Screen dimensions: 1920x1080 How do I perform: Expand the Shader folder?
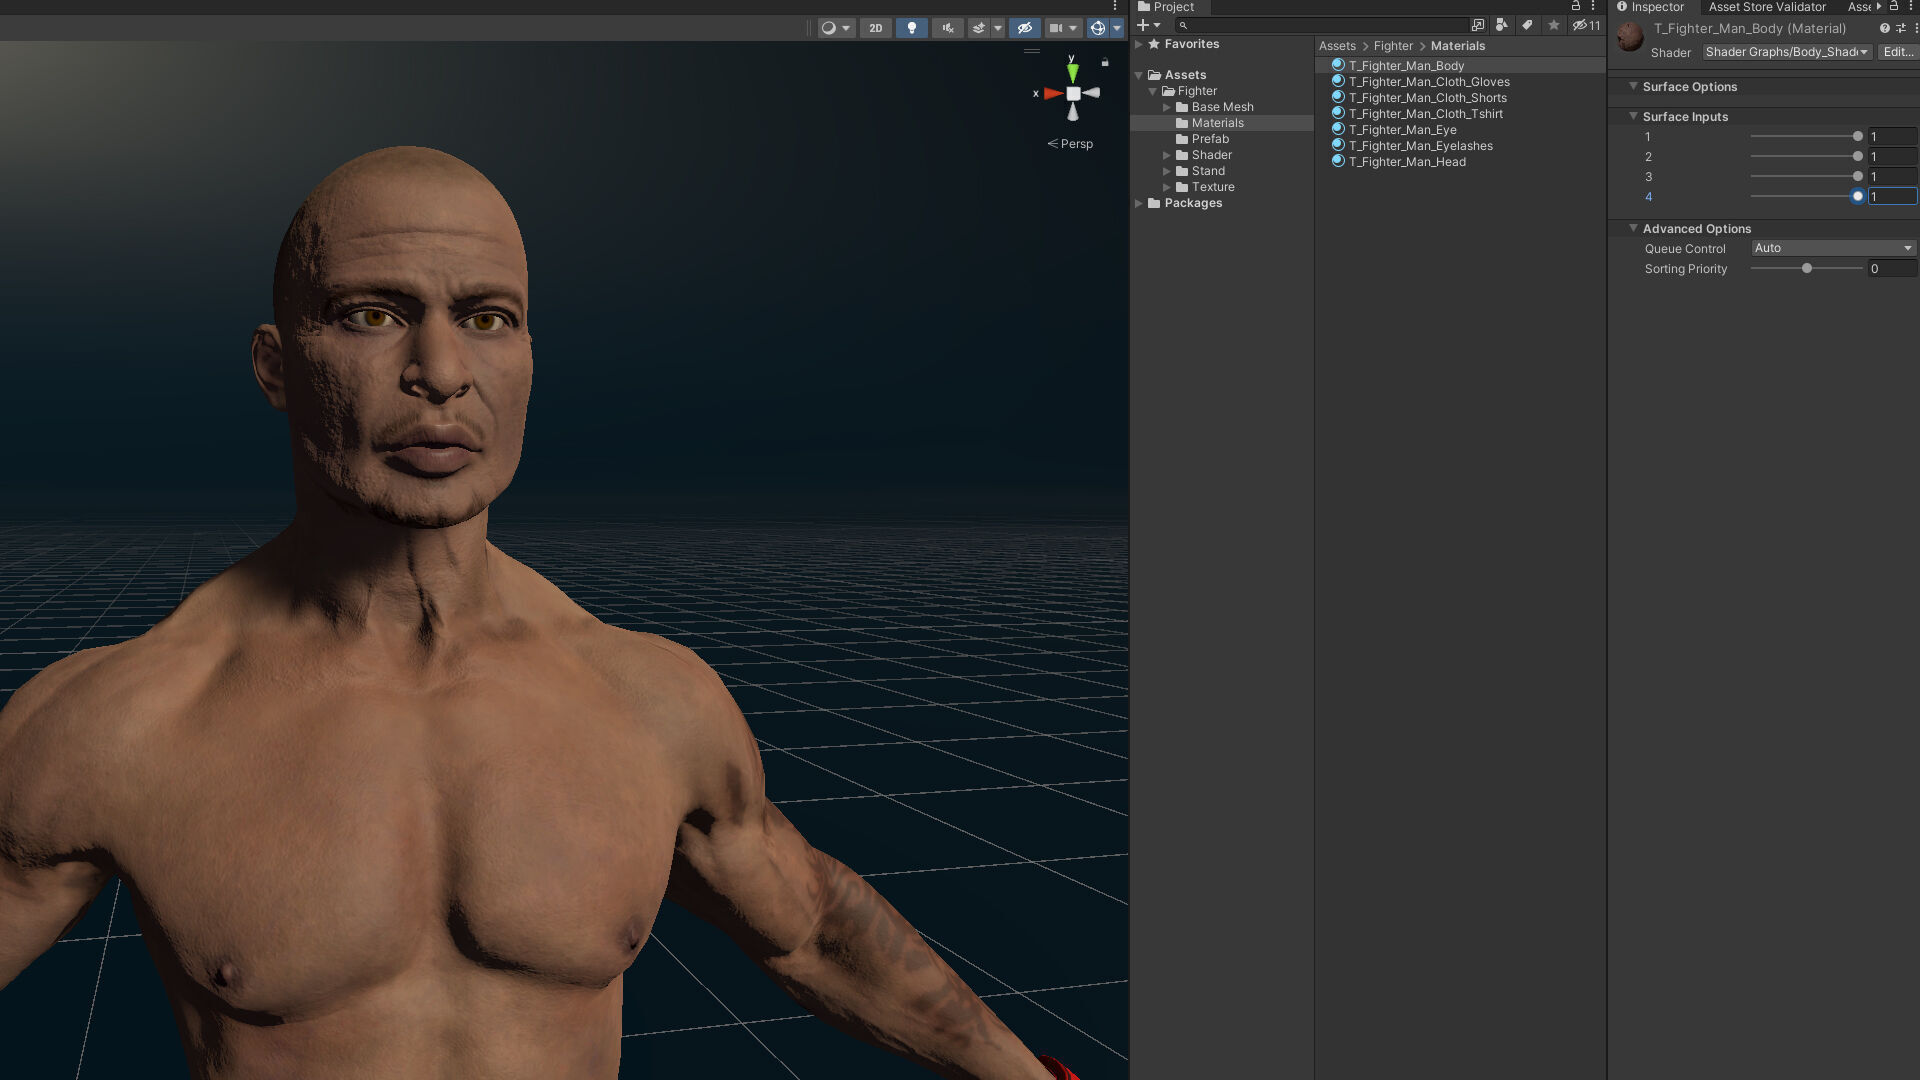click(x=1166, y=155)
